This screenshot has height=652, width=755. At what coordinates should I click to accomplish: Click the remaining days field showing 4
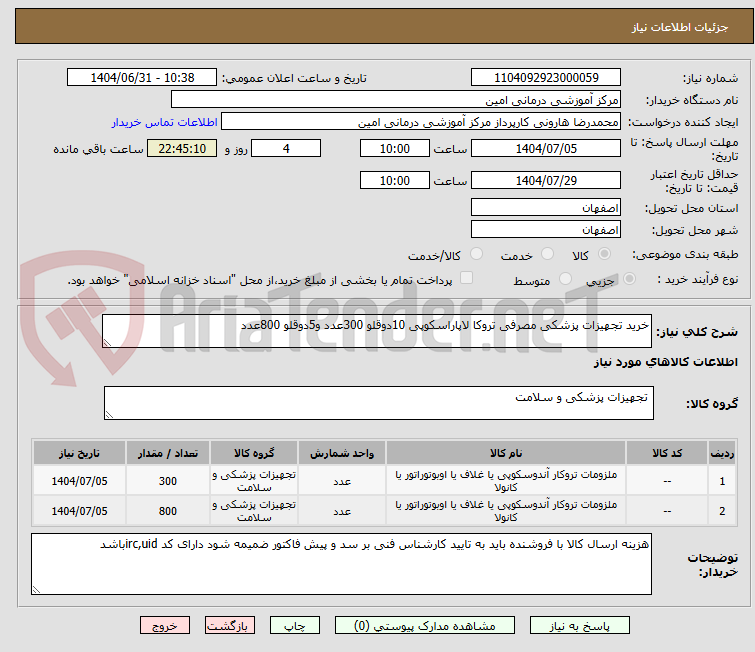(x=286, y=148)
